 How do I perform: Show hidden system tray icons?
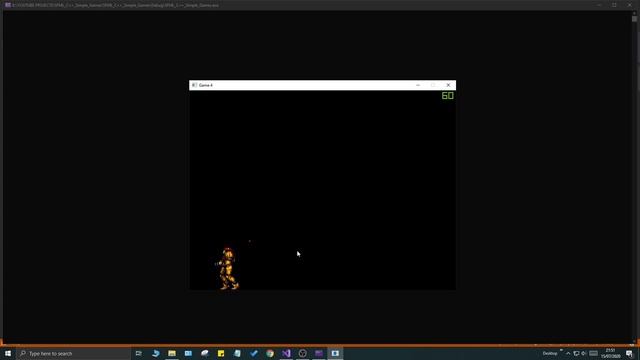coord(568,353)
